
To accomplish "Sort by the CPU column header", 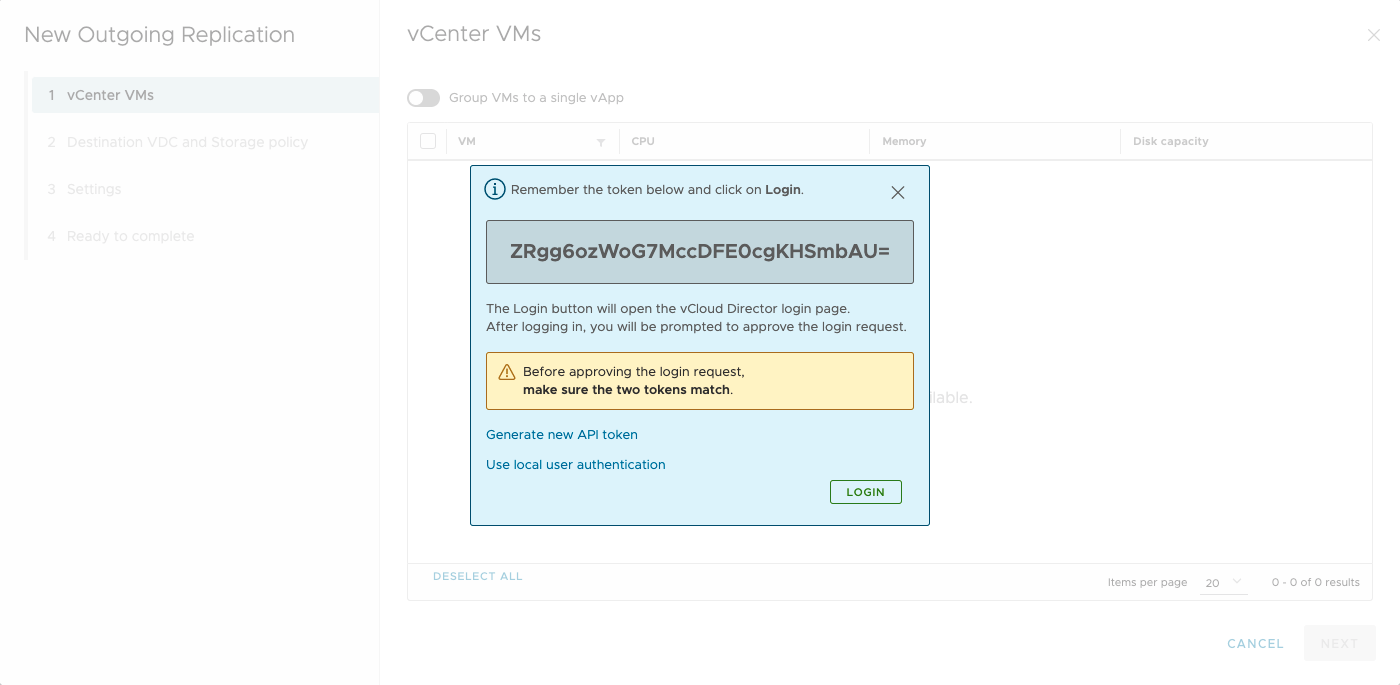I will [643, 142].
